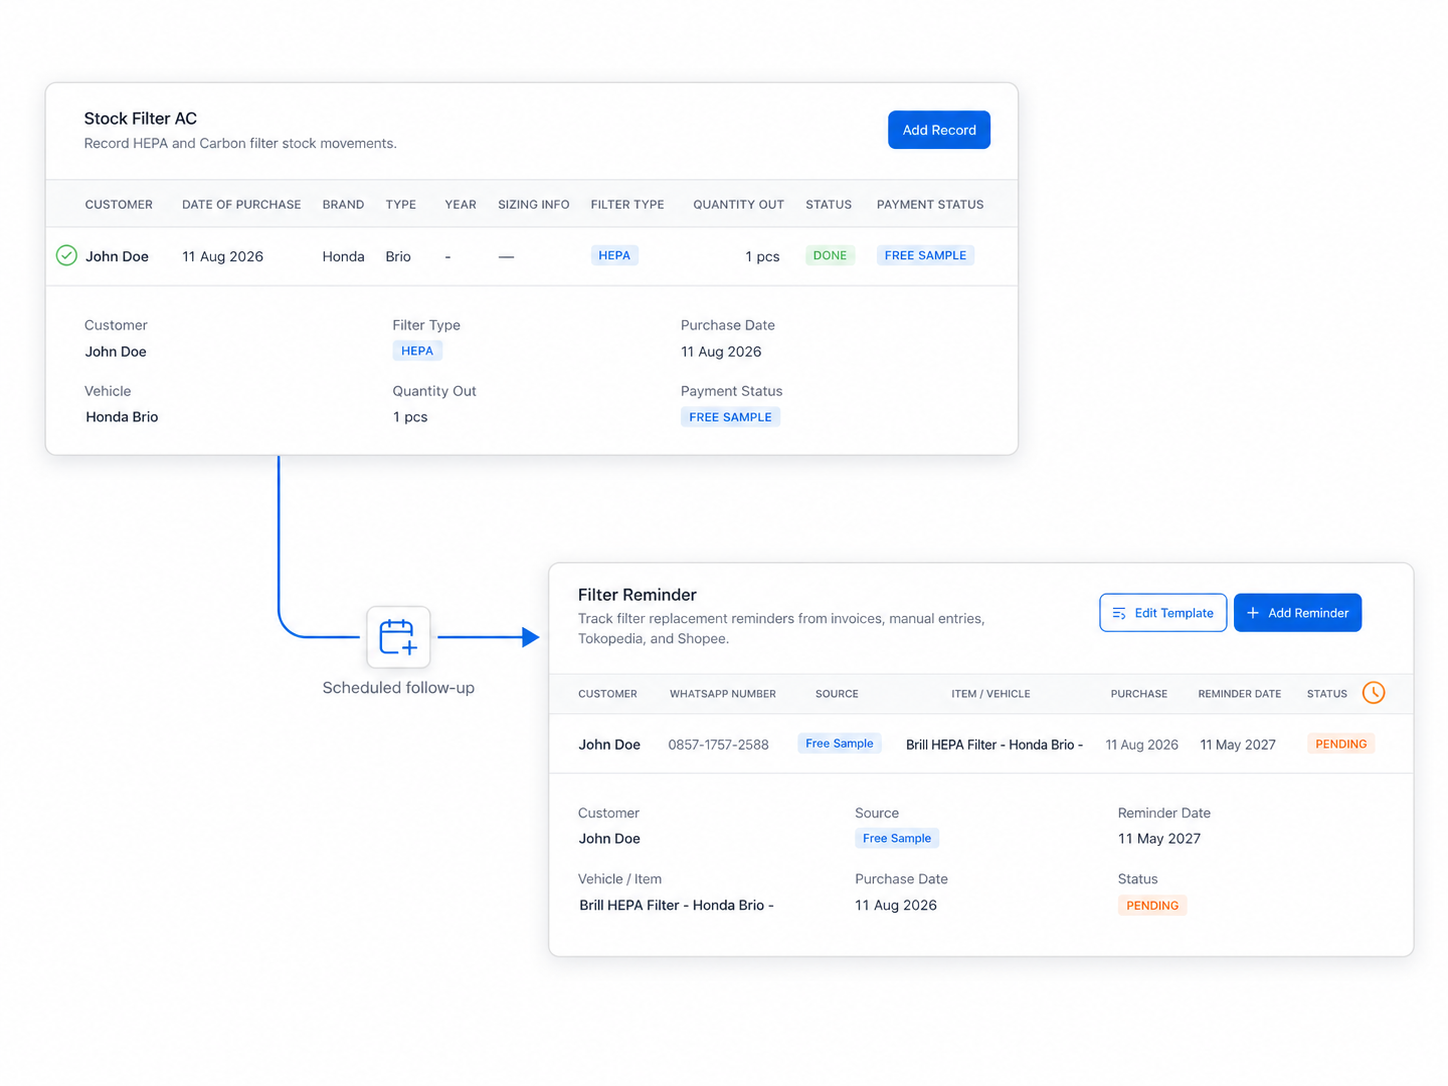Viewport: 1448px width, 1086px height.
Task: Click the Edit Template list icon
Action: coord(1119,613)
